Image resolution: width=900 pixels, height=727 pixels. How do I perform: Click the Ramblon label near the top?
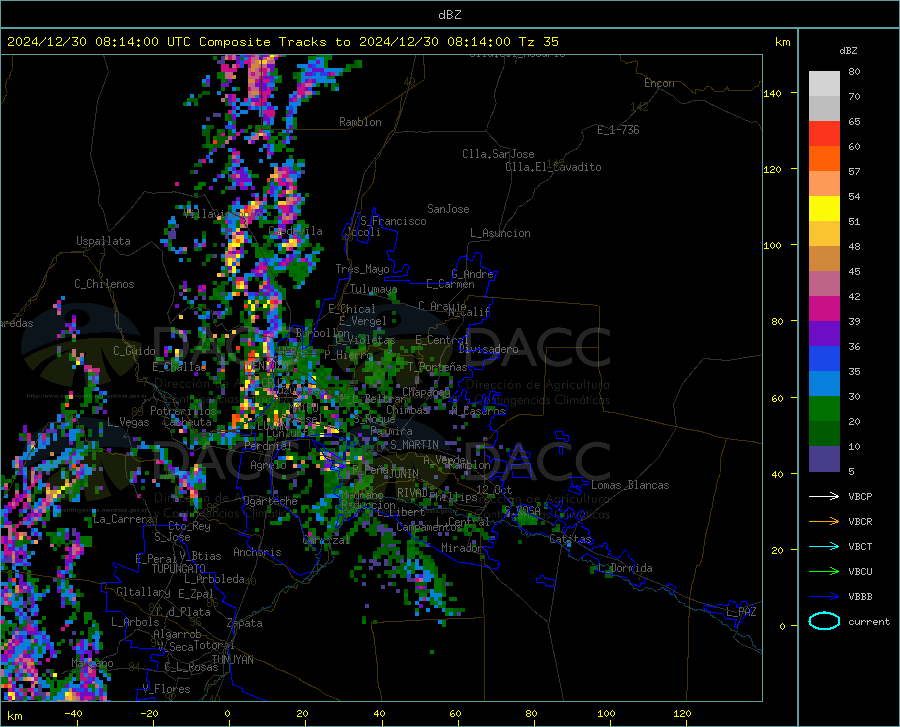pos(360,122)
